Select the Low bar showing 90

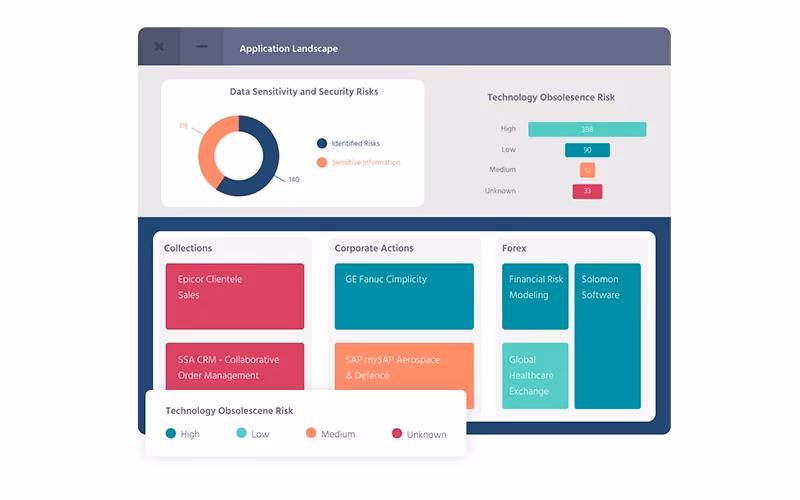point(587,150)
